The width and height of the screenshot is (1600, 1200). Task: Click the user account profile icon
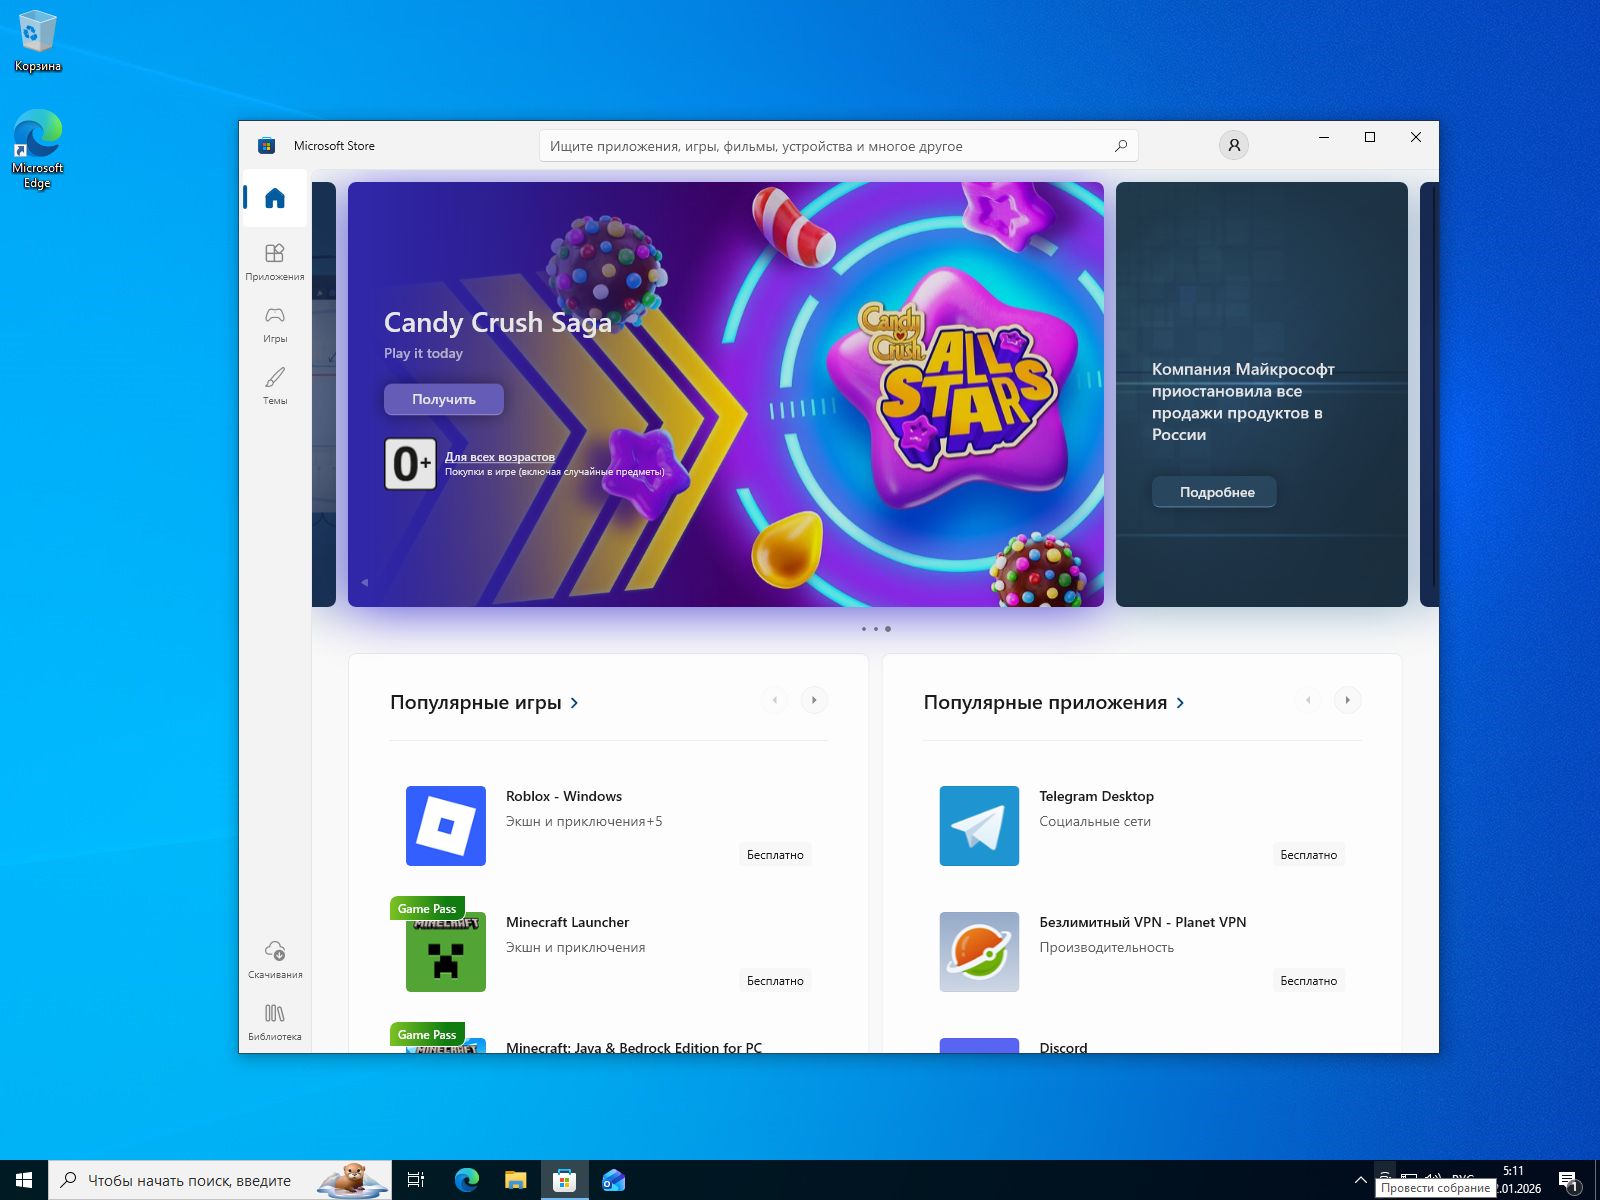tap(1234, 146)
